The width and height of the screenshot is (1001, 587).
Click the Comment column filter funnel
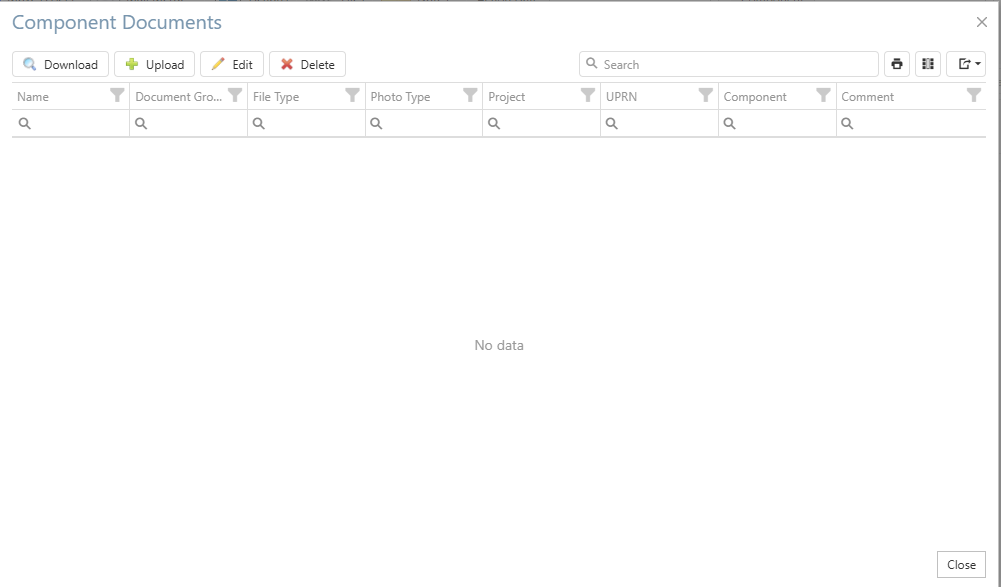pos(974,96)
